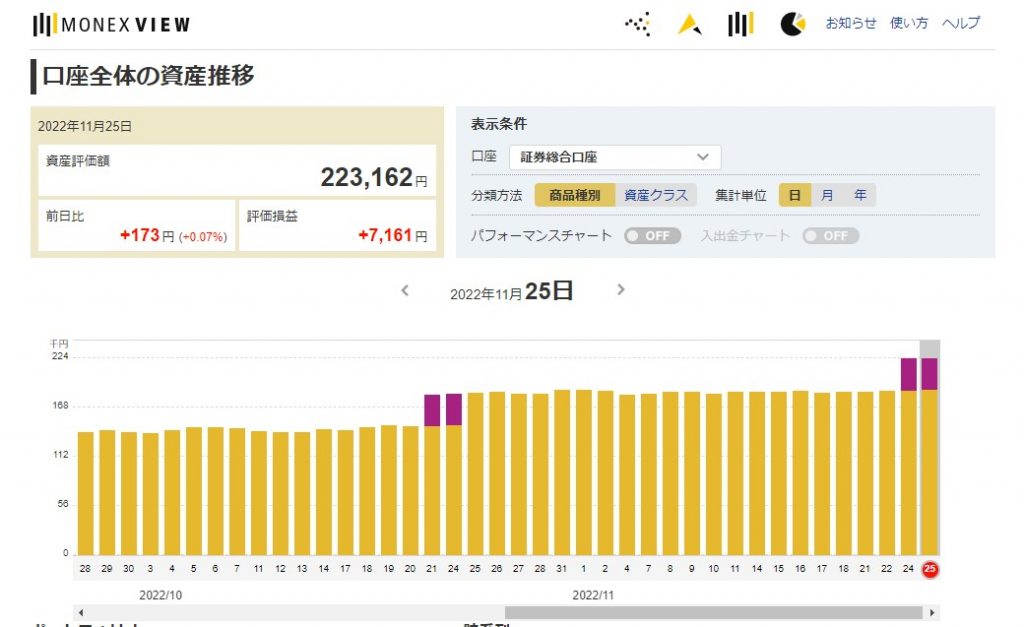This screenshot has height=627, width=1024.
Task: Select the red highlighted 25 date marker
Action: click(930, 569)
